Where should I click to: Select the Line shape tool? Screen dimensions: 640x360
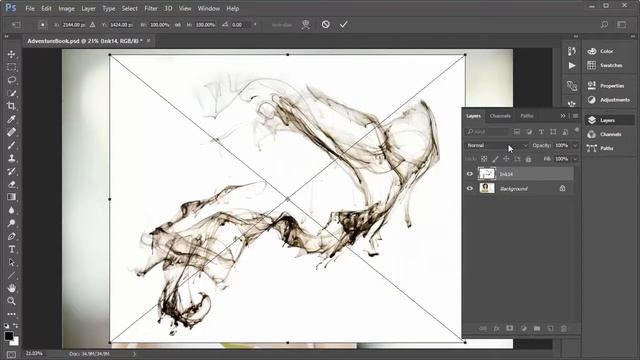(11, 276)
